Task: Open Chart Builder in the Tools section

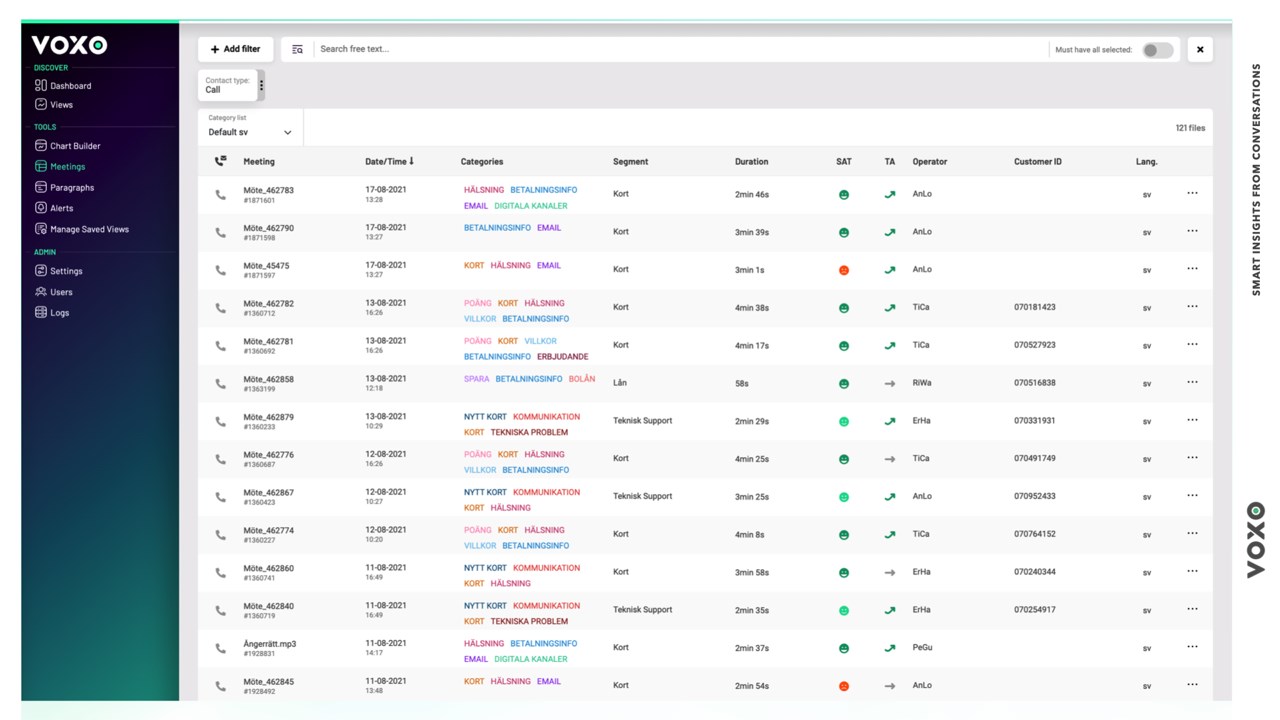Action: [x=67, y=146]
